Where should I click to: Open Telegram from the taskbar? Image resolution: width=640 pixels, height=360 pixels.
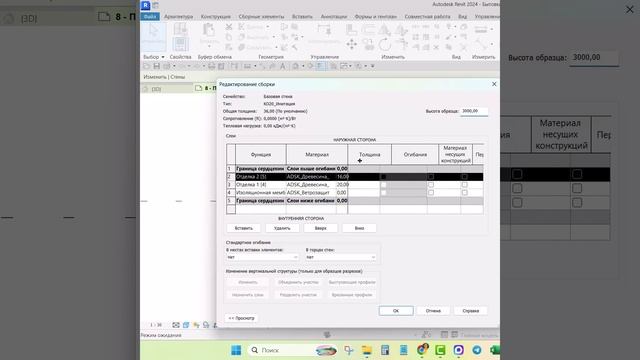click(x=476, y=350)
